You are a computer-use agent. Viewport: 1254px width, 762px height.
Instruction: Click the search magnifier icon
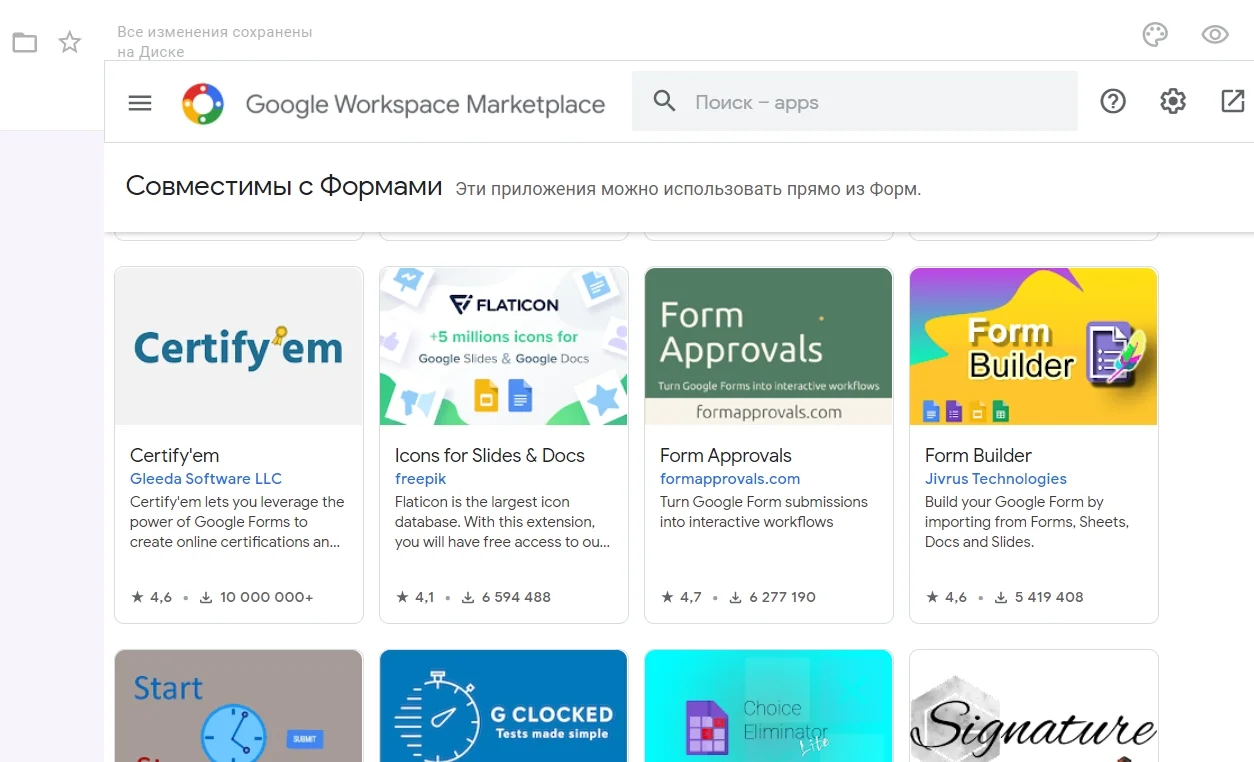pyautogui.click(x=664, y=101)
